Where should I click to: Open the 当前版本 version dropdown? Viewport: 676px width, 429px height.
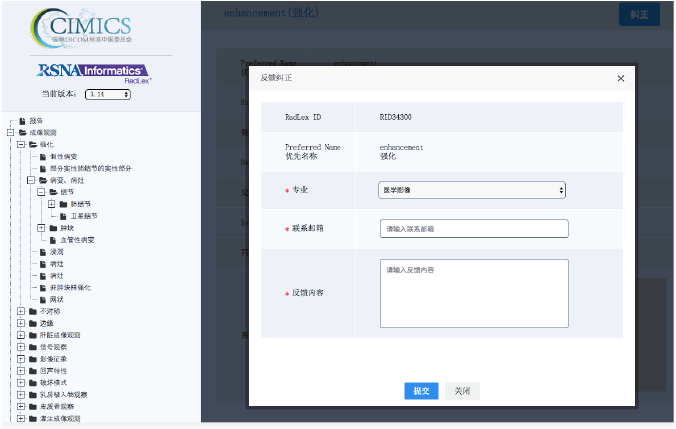coord(108,94)
